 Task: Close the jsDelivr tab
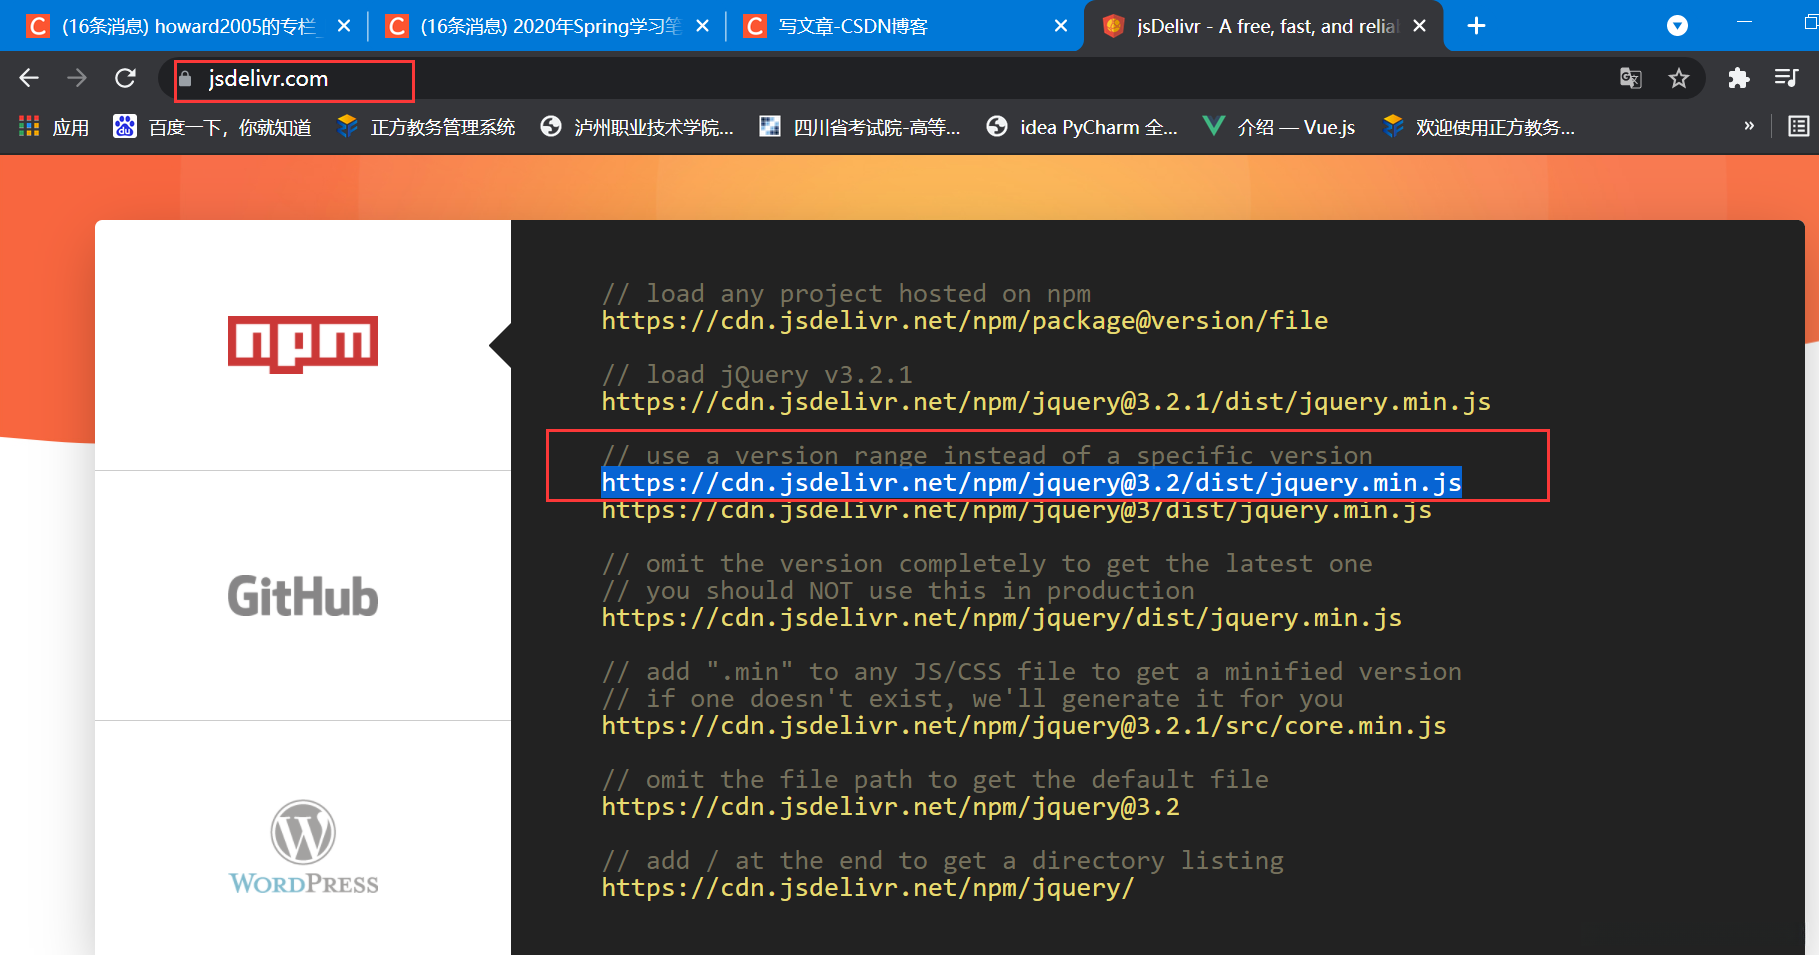[1419, 26]
